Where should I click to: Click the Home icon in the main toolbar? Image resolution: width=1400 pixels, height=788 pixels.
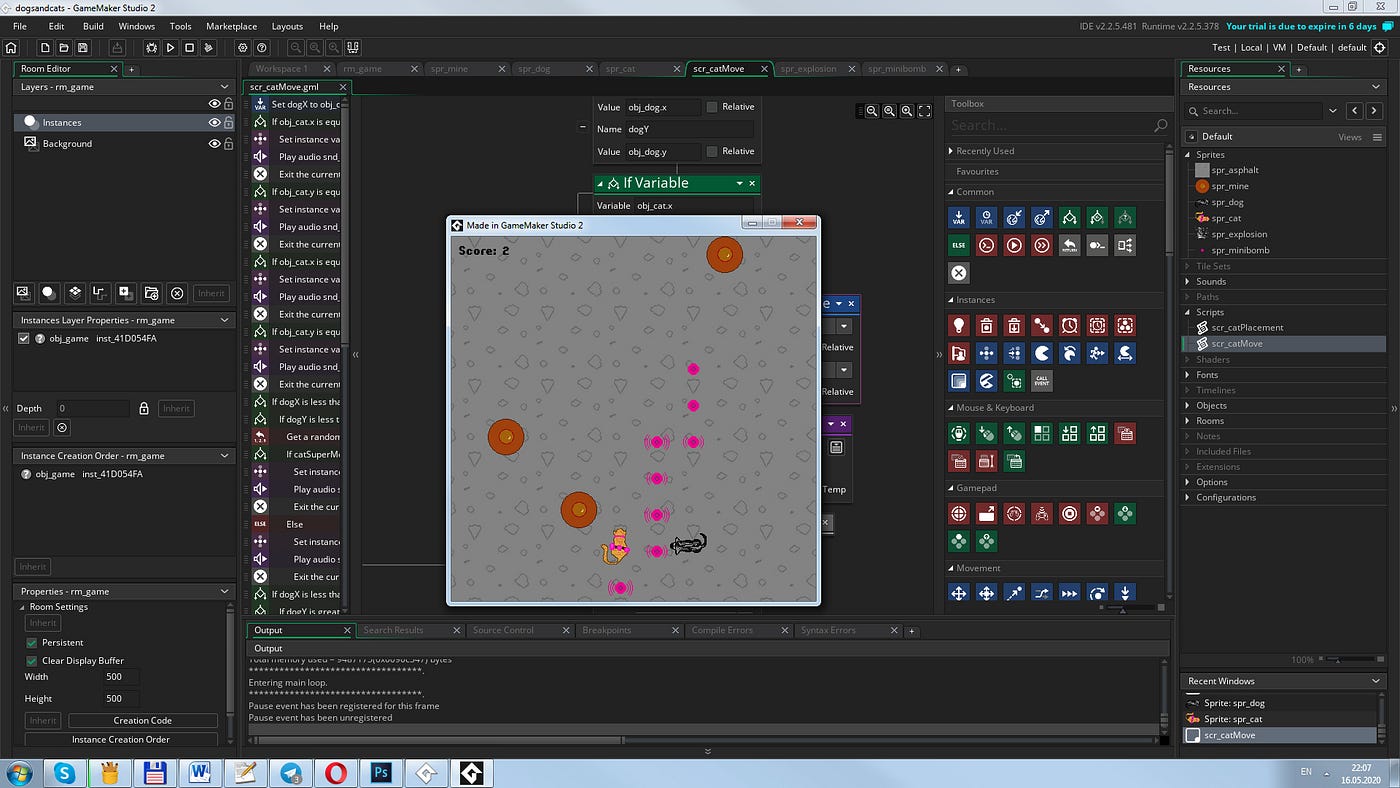click(11, 47)
